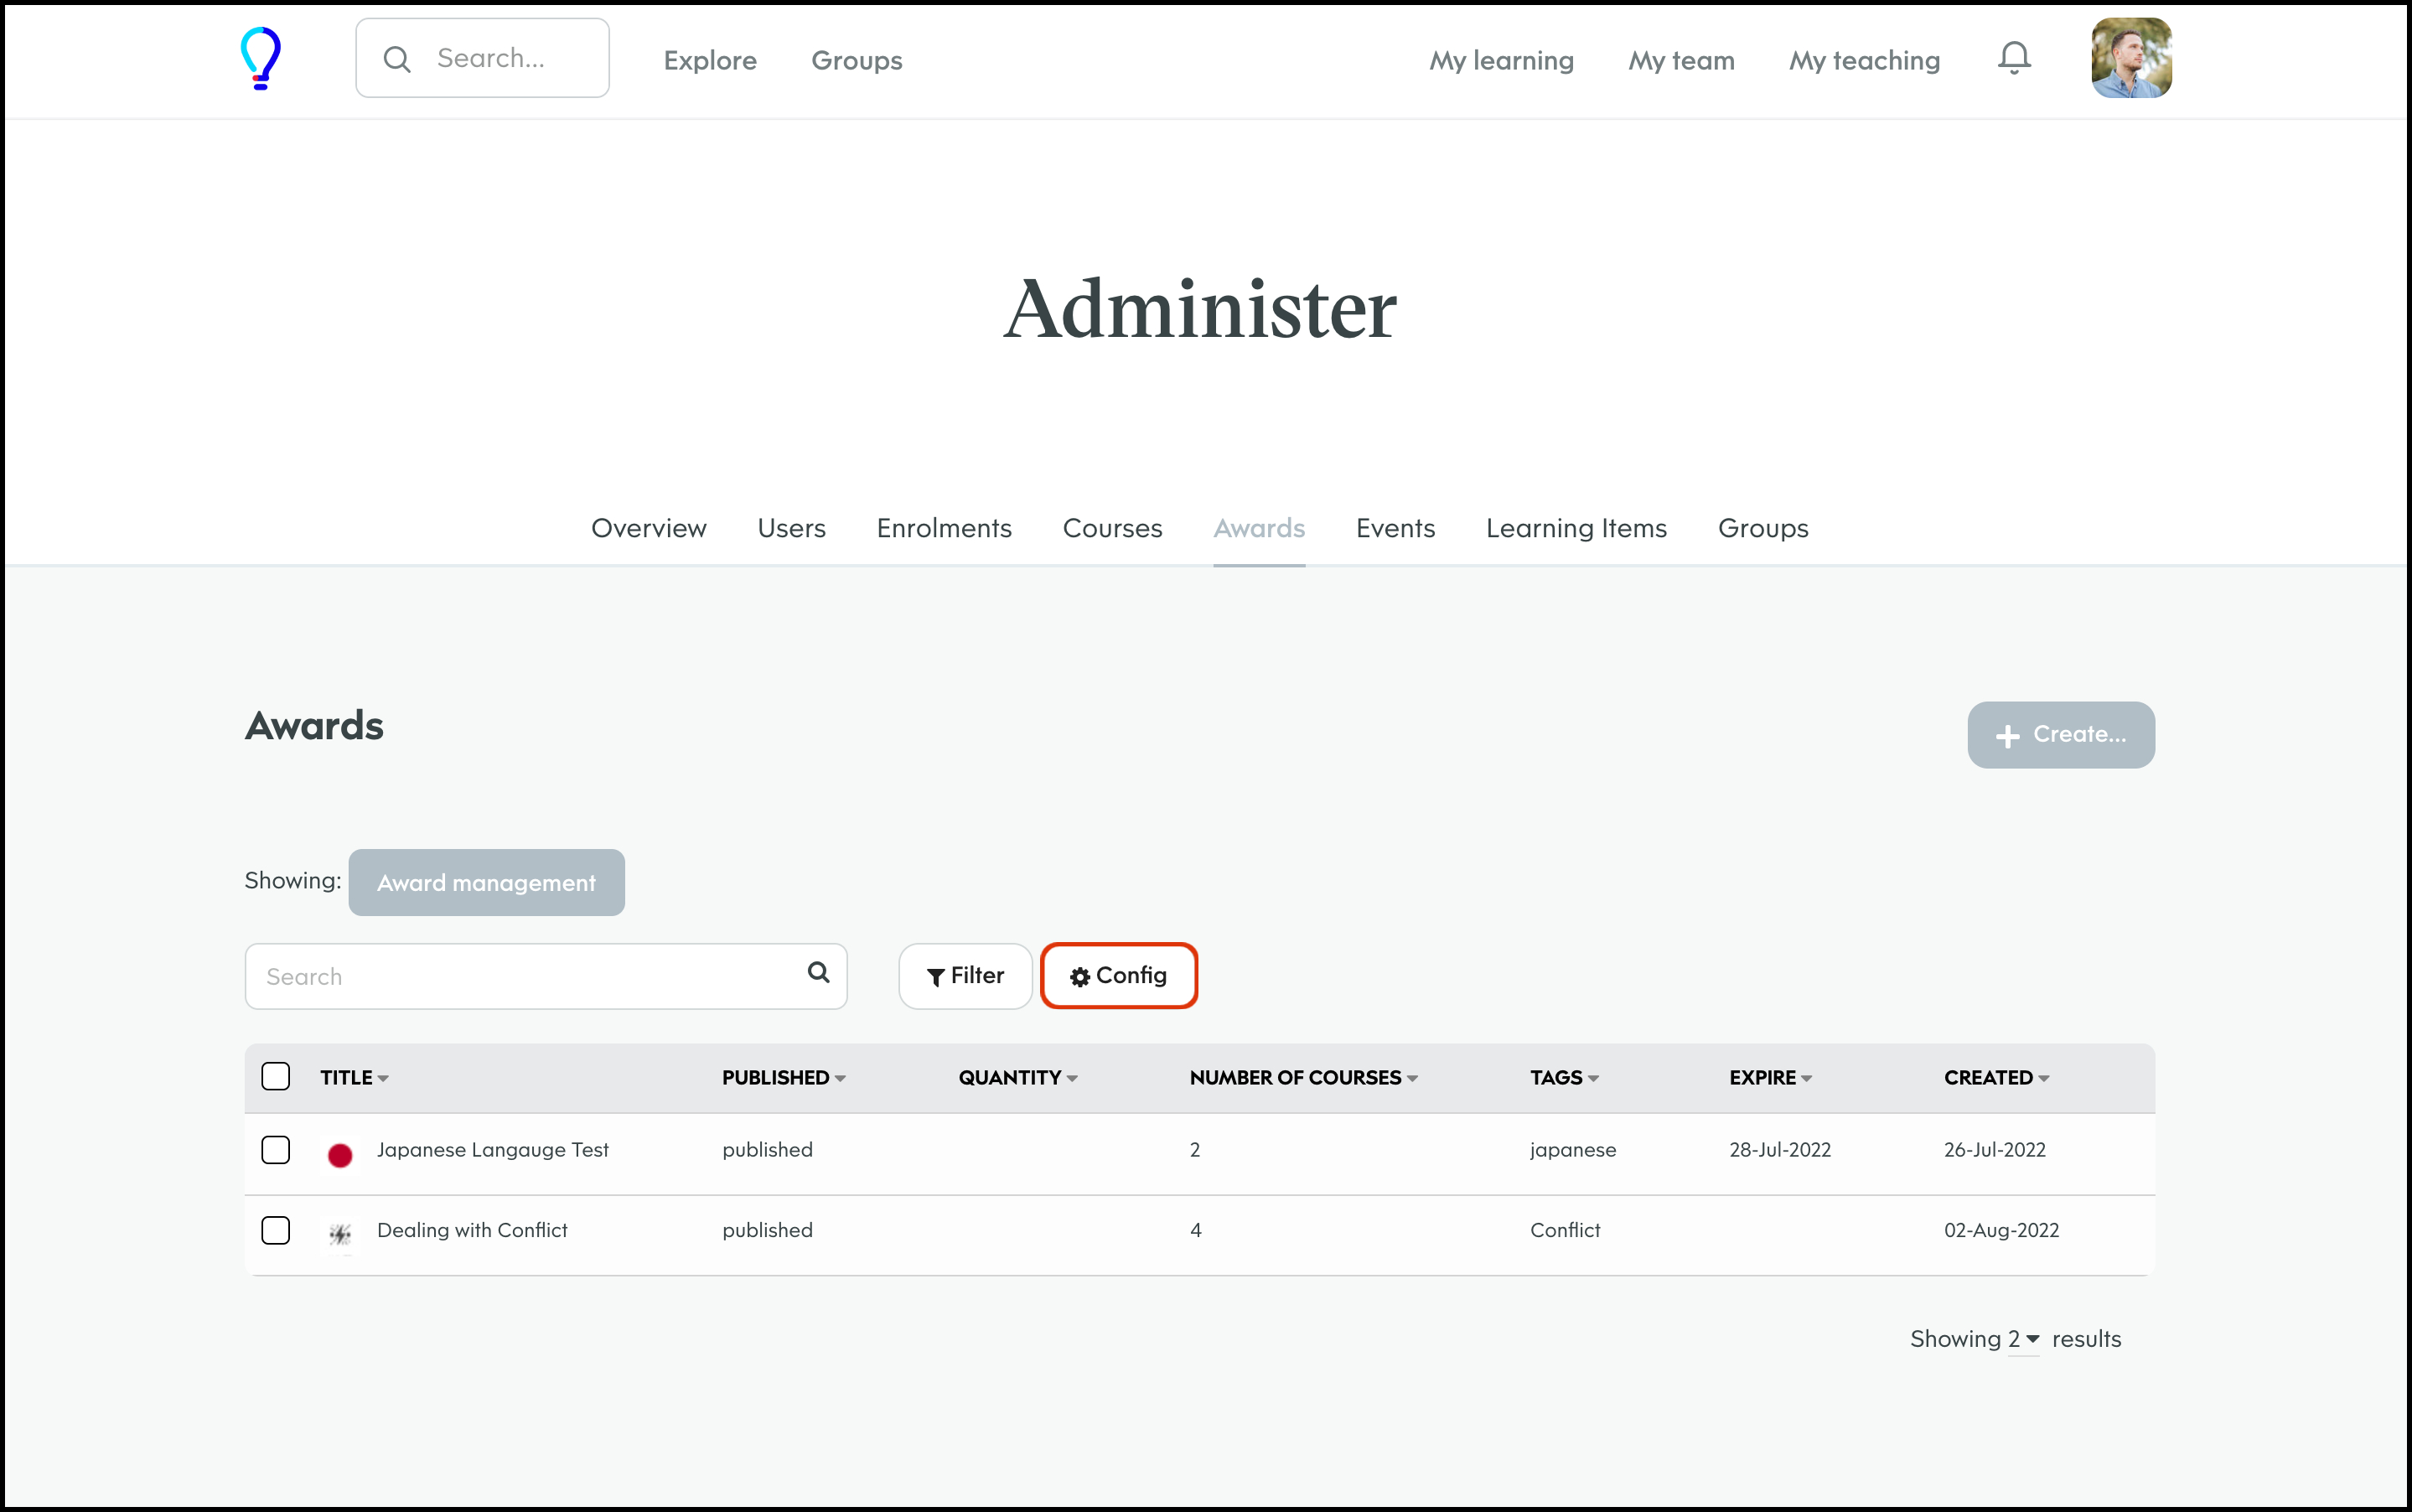
Task: Check the Japanese Language Test row checkbox
Action: (x=276, y=1150)
